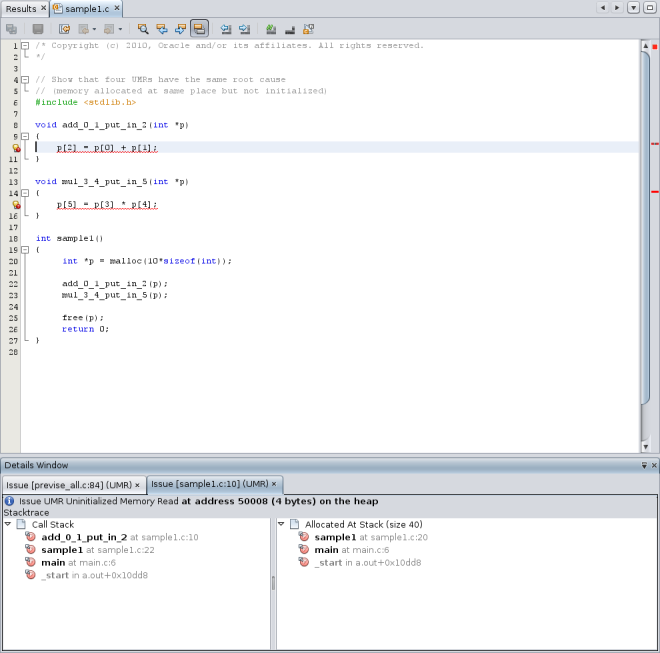The image size is (660, 653).
Task: Collapse the copyright comment fold at line 1
Action: coord(25,45)
